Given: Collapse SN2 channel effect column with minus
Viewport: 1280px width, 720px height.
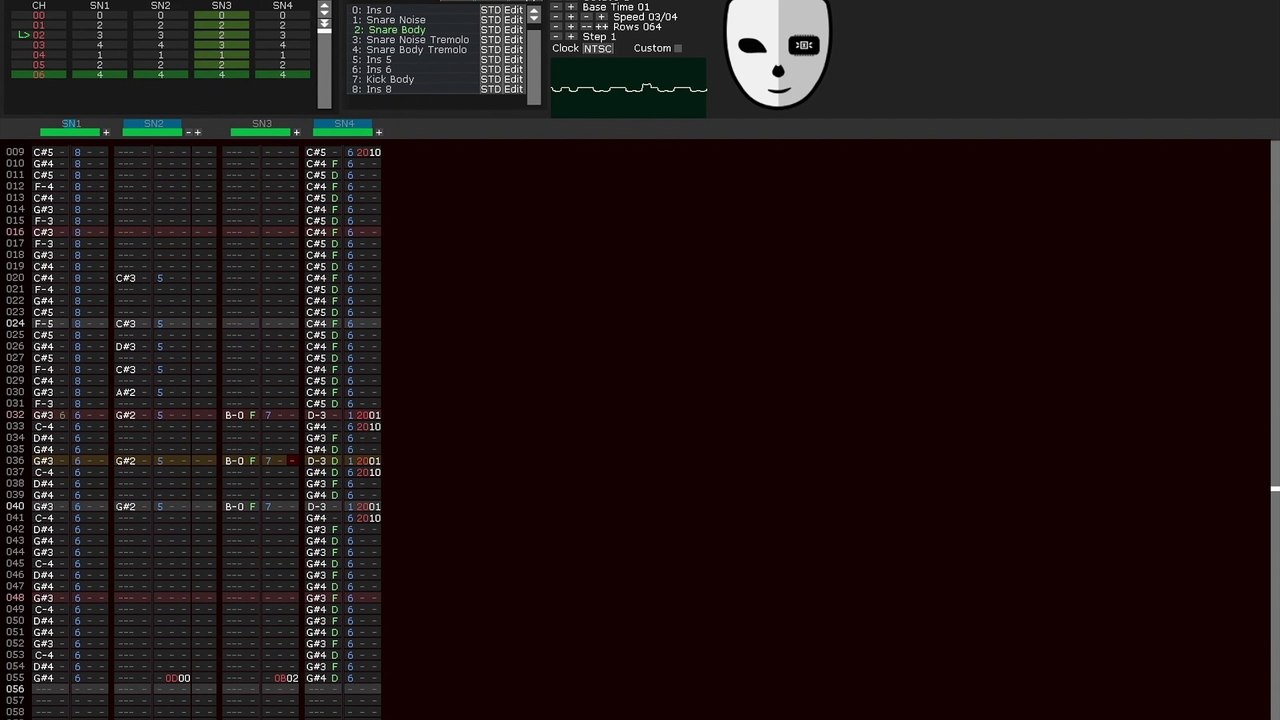Looking at the screenshot, I should coord(188,132).
